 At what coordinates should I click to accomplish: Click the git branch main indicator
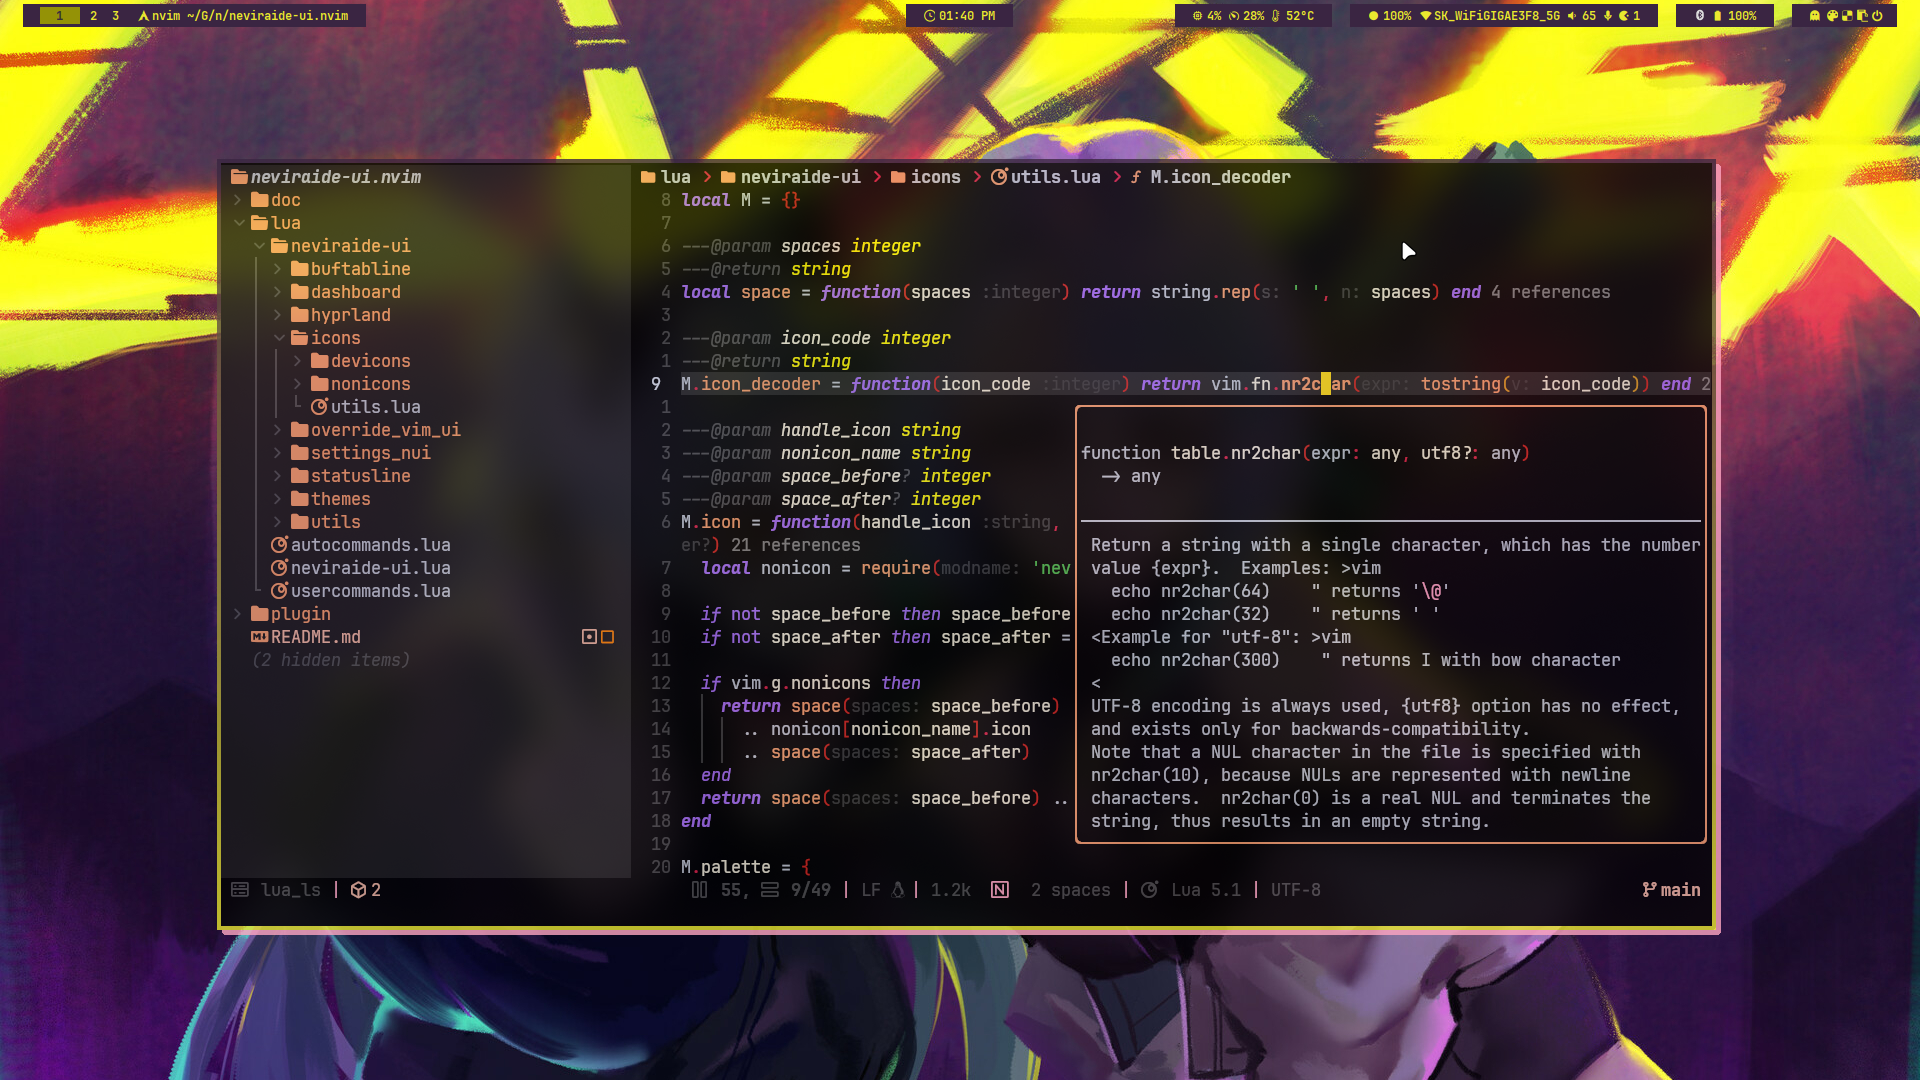[1671, 890]
